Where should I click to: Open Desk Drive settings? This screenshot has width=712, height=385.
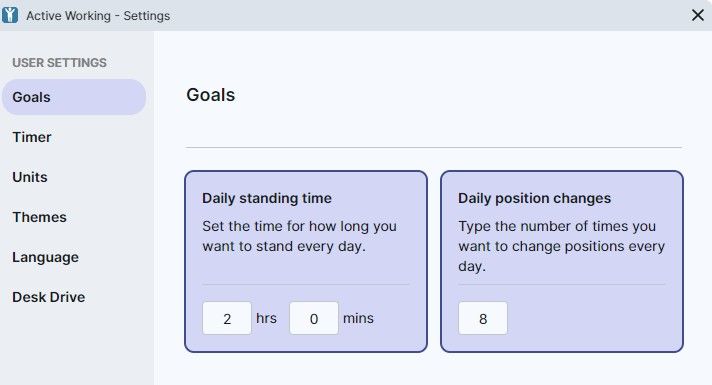(49, 297)
